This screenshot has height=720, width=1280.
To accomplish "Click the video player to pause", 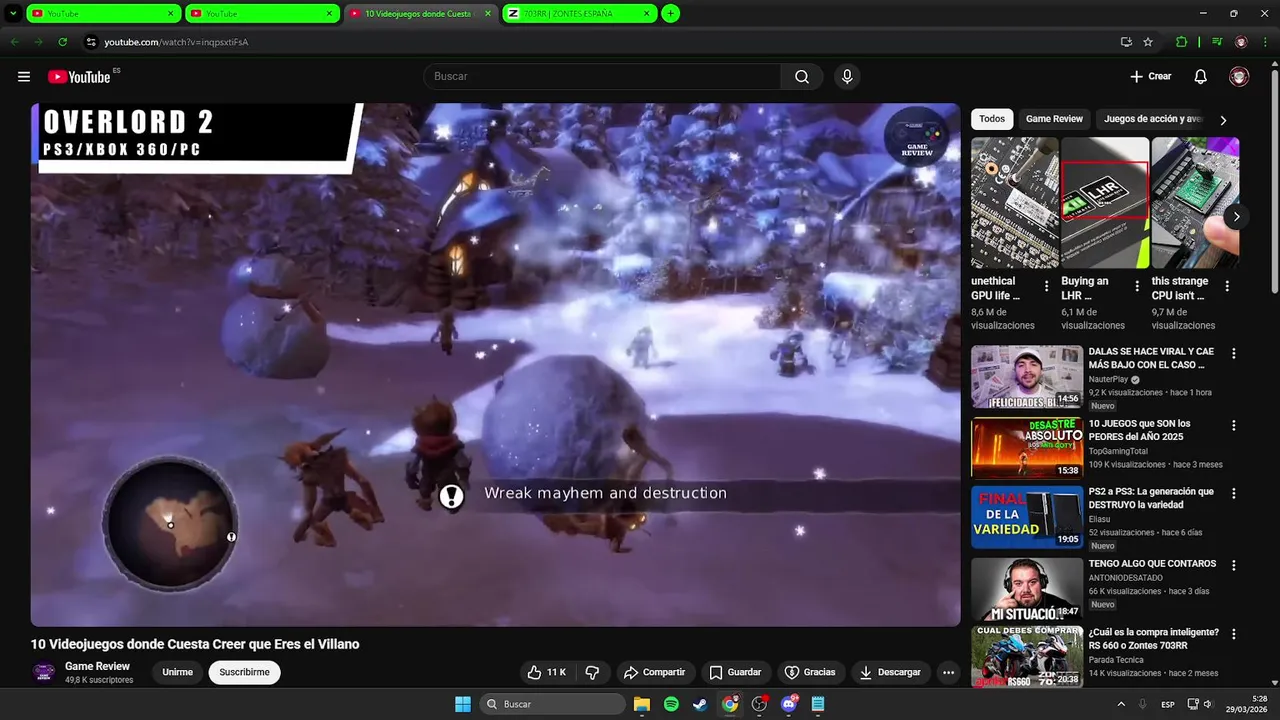I will pyautogui.click(x=495, y=365).
